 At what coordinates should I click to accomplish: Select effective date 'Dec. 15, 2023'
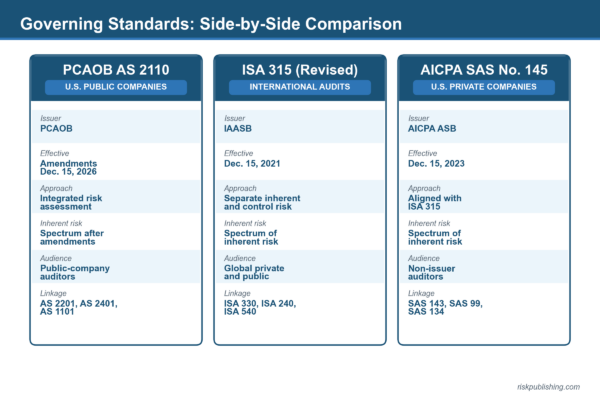coord(436,163)
